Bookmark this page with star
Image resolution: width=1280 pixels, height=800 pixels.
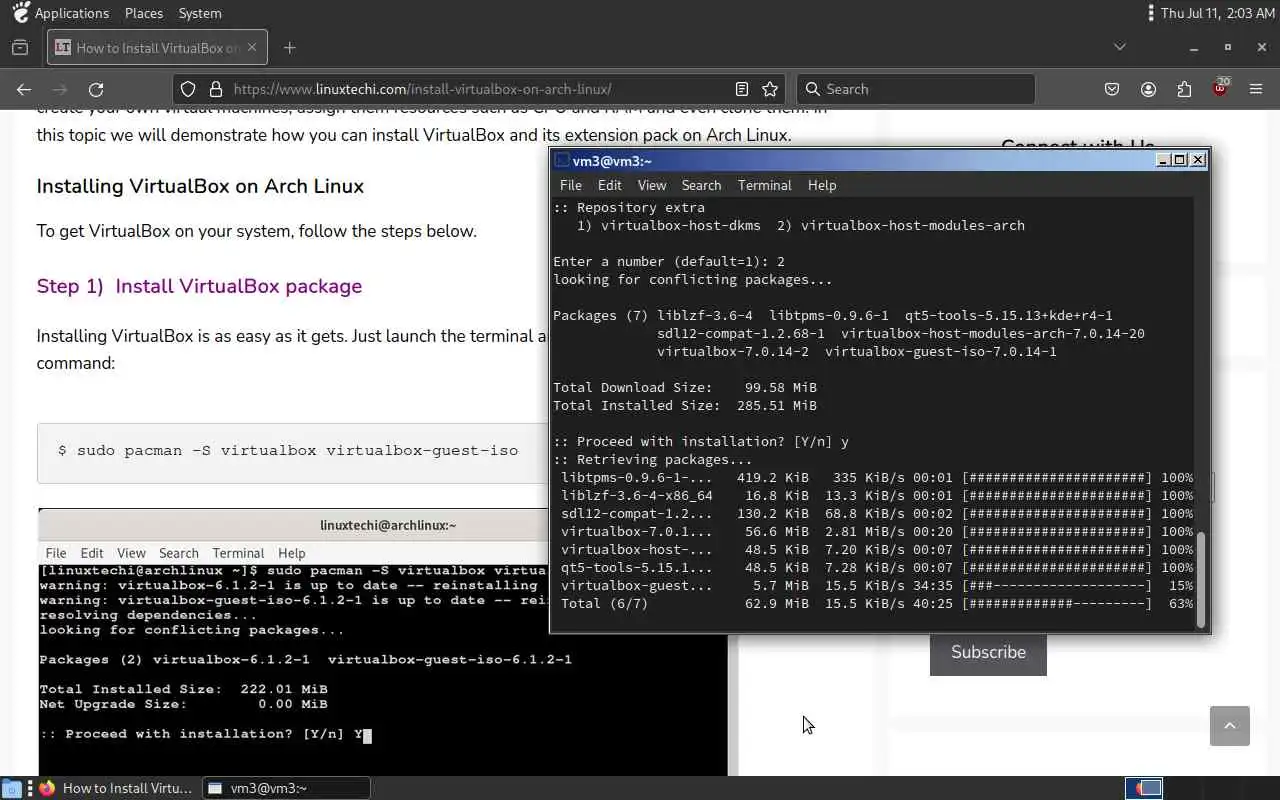click(x=770, y=89)
